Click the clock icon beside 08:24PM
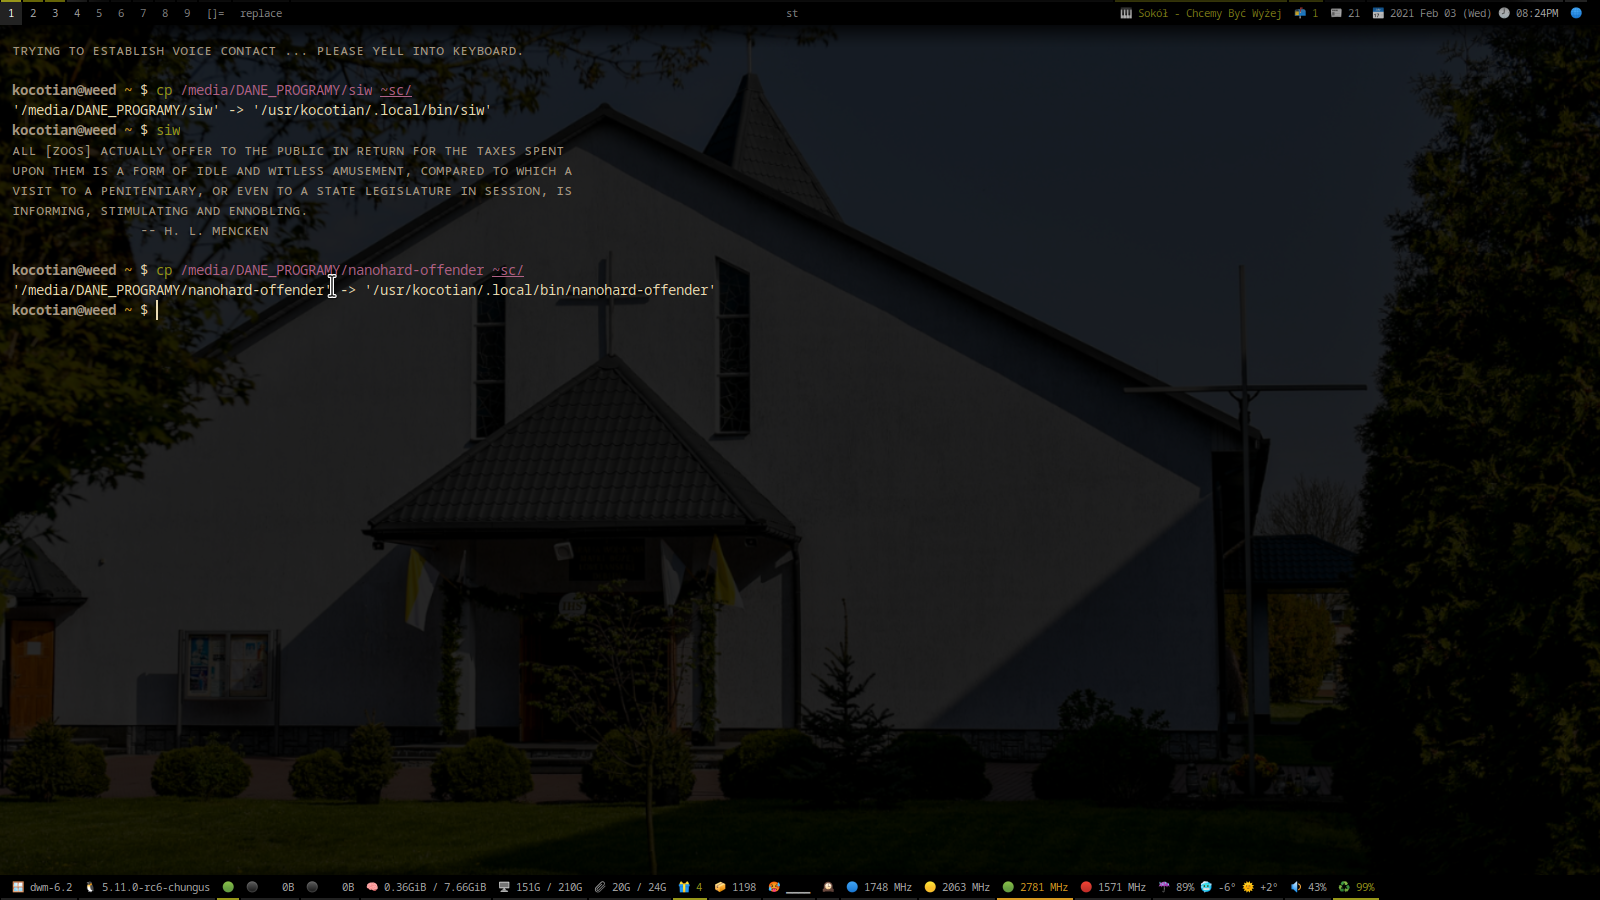The width and height of the screenshot is (1600, 900). coord(1504,13)
